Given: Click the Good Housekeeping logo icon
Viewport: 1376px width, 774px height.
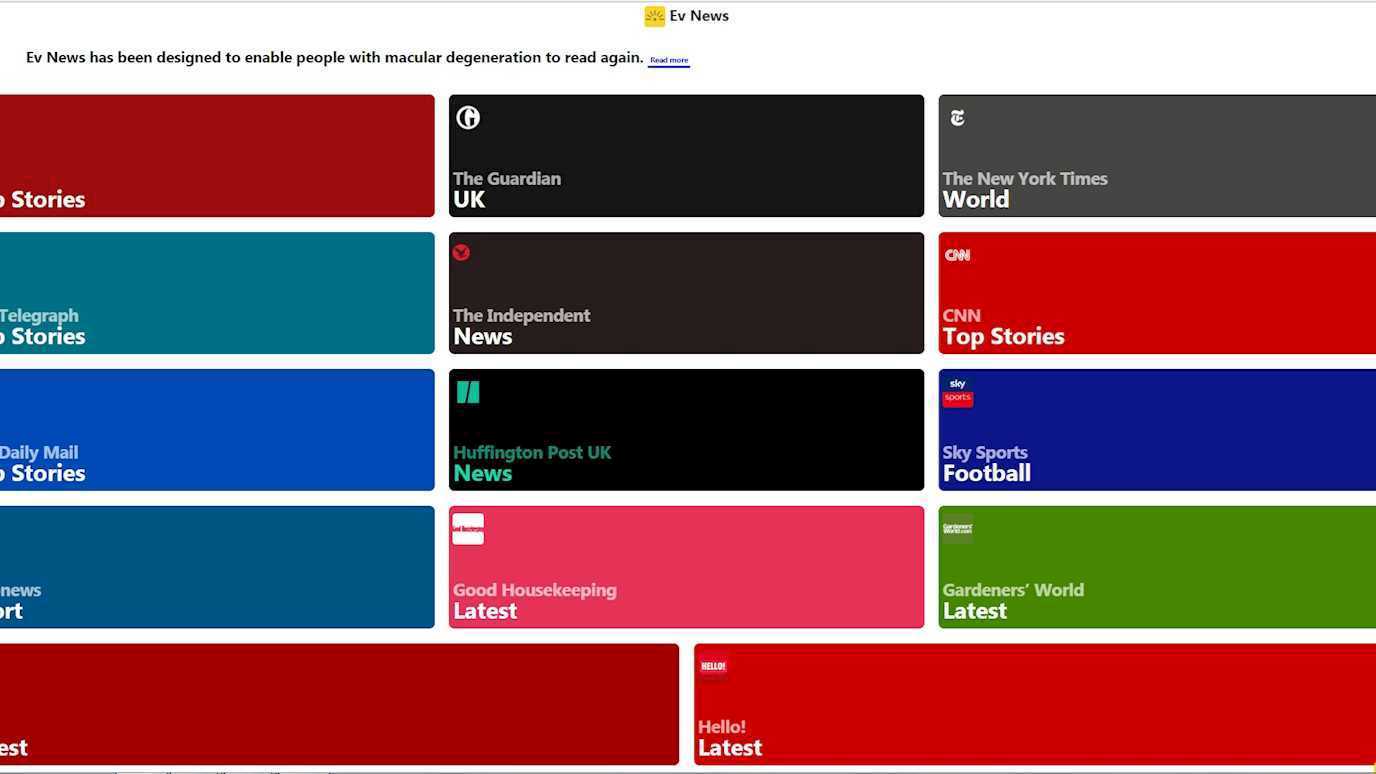Looking at the screenshot, I should (x=468, y=529).
